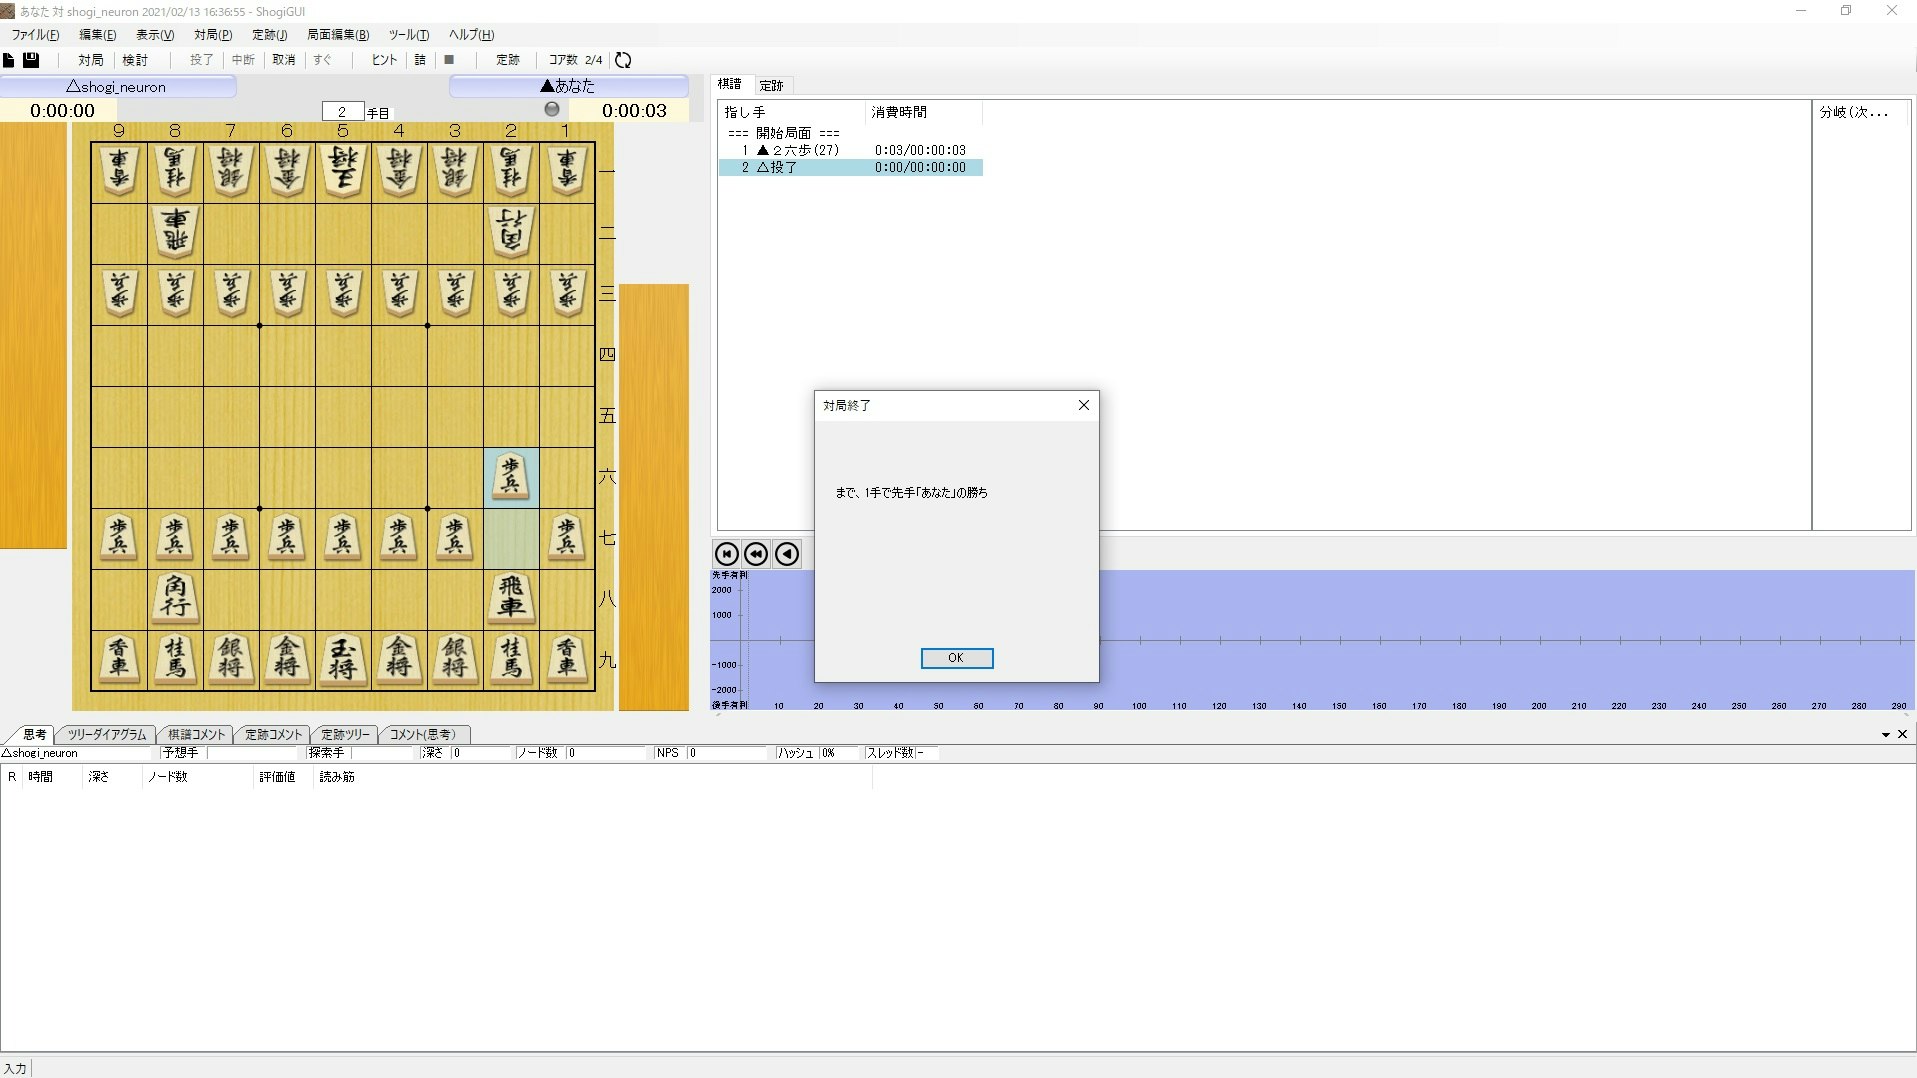Click the すぐ move-now toolbar button
This screenshot has height=1078, width=1917.
point(322,60)
